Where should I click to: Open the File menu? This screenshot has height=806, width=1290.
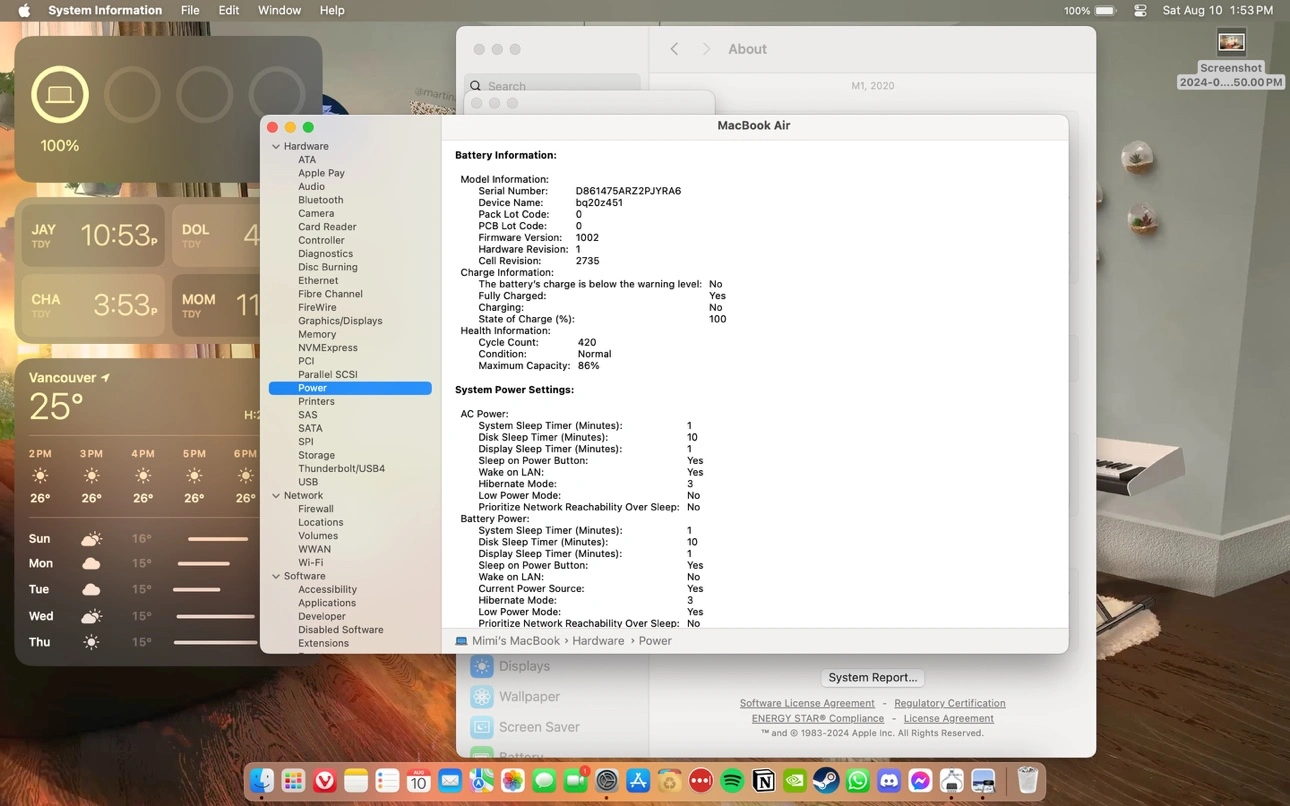(x=190, y=10)
